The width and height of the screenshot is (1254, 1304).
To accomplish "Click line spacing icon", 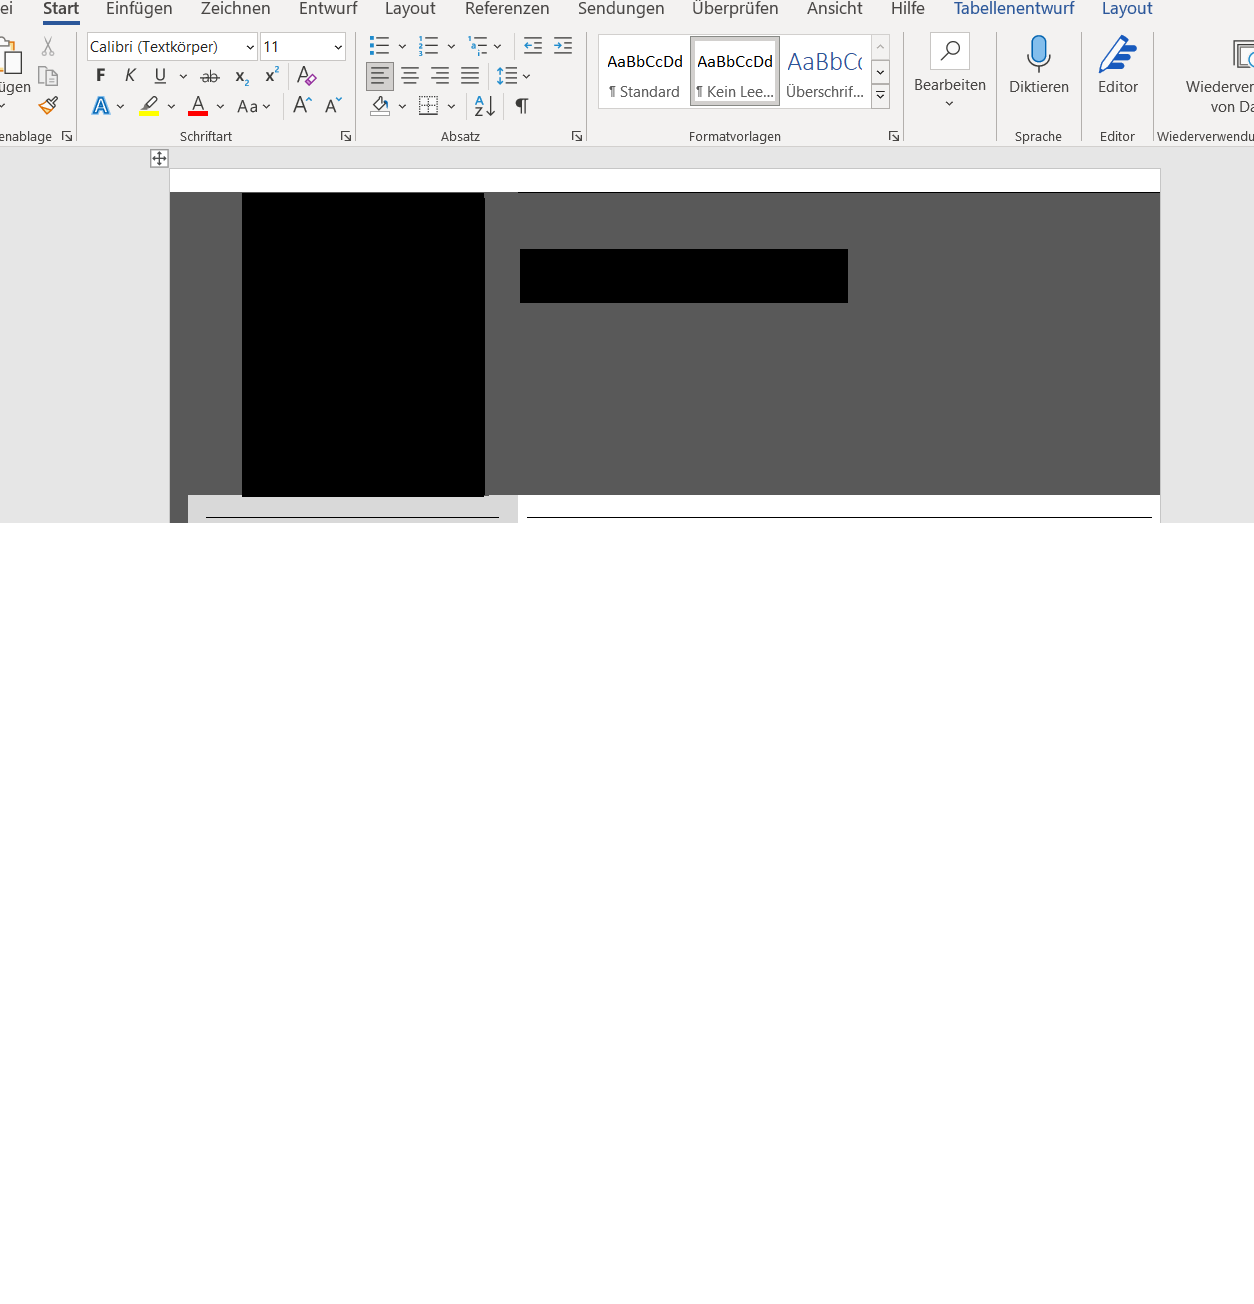I will (507, 76).
